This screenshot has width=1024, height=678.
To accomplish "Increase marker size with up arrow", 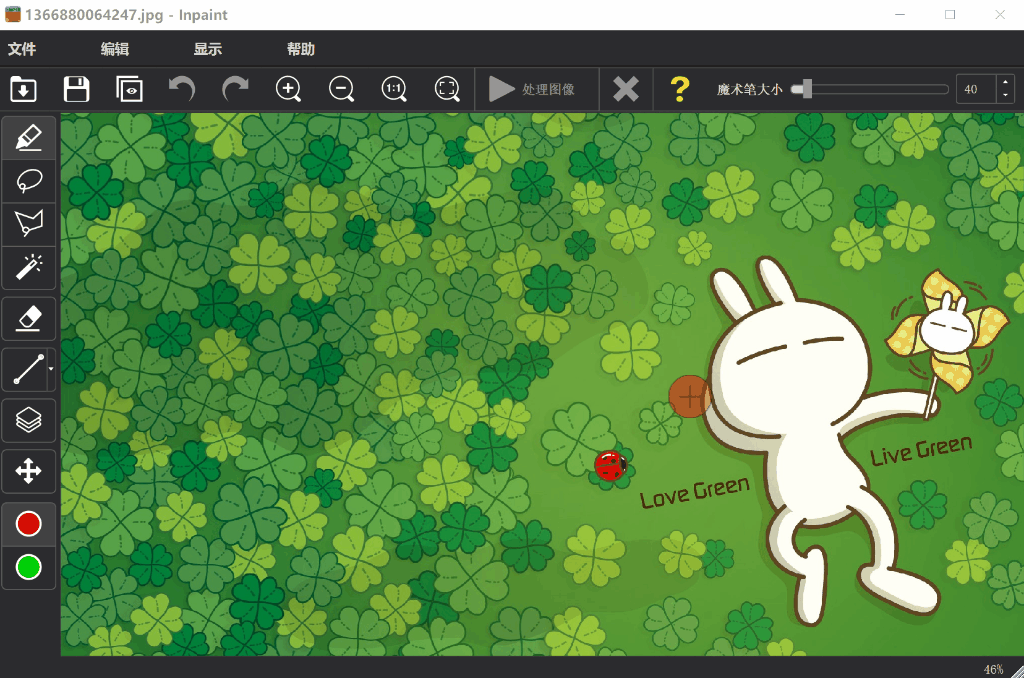I will pyautogui.click(x=1005, y=82).
